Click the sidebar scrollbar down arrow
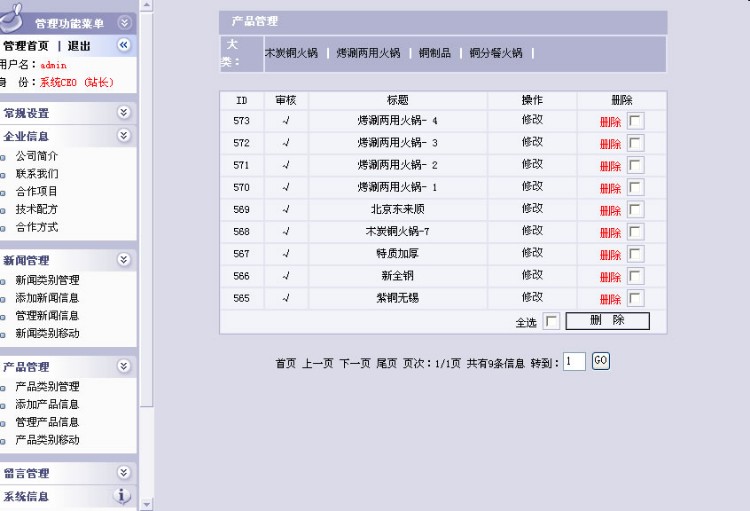750x511 pixels. point(147,504)
